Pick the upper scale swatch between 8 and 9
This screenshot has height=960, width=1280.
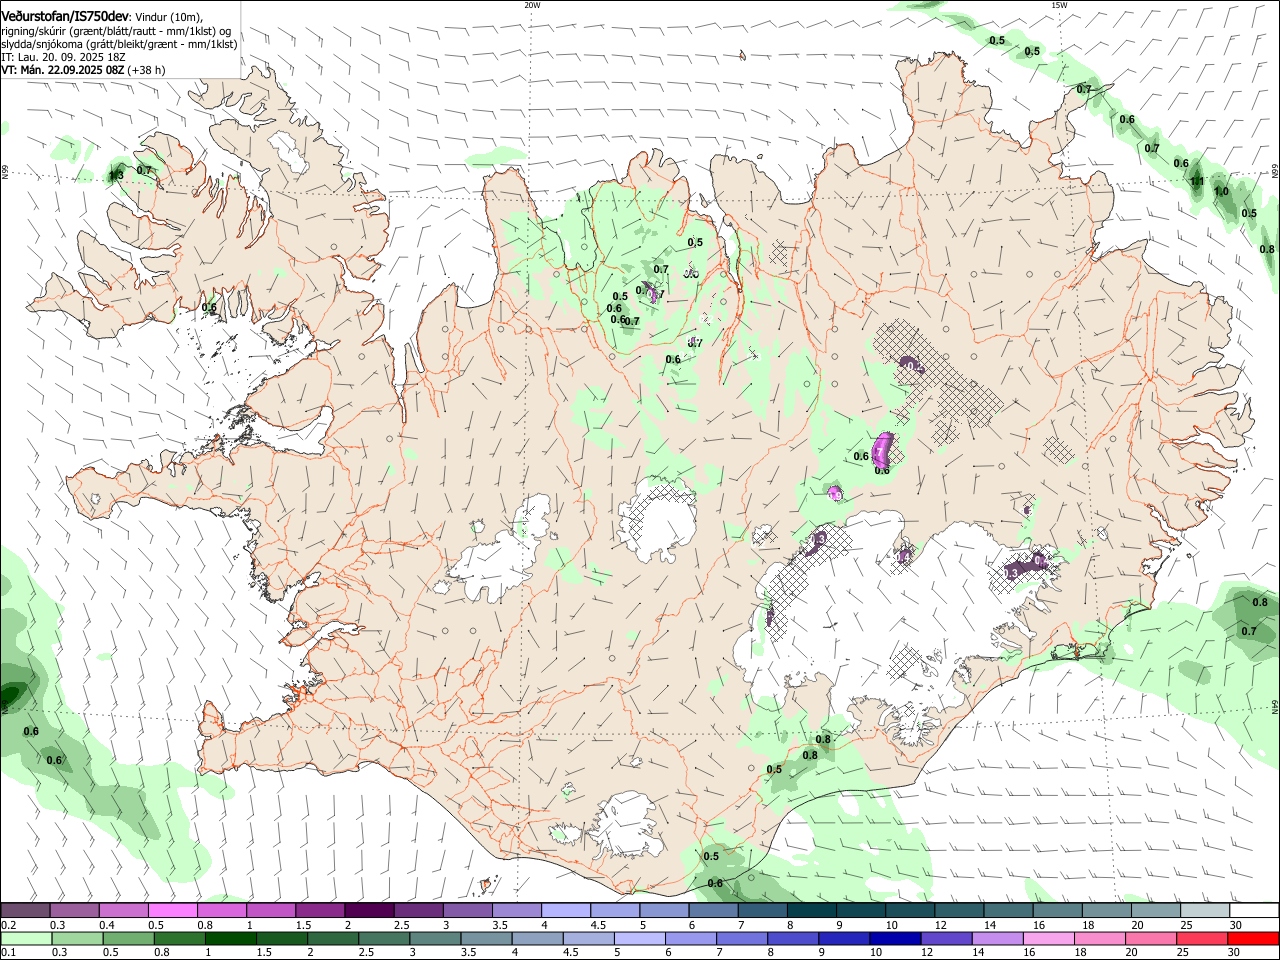(811, 910)
